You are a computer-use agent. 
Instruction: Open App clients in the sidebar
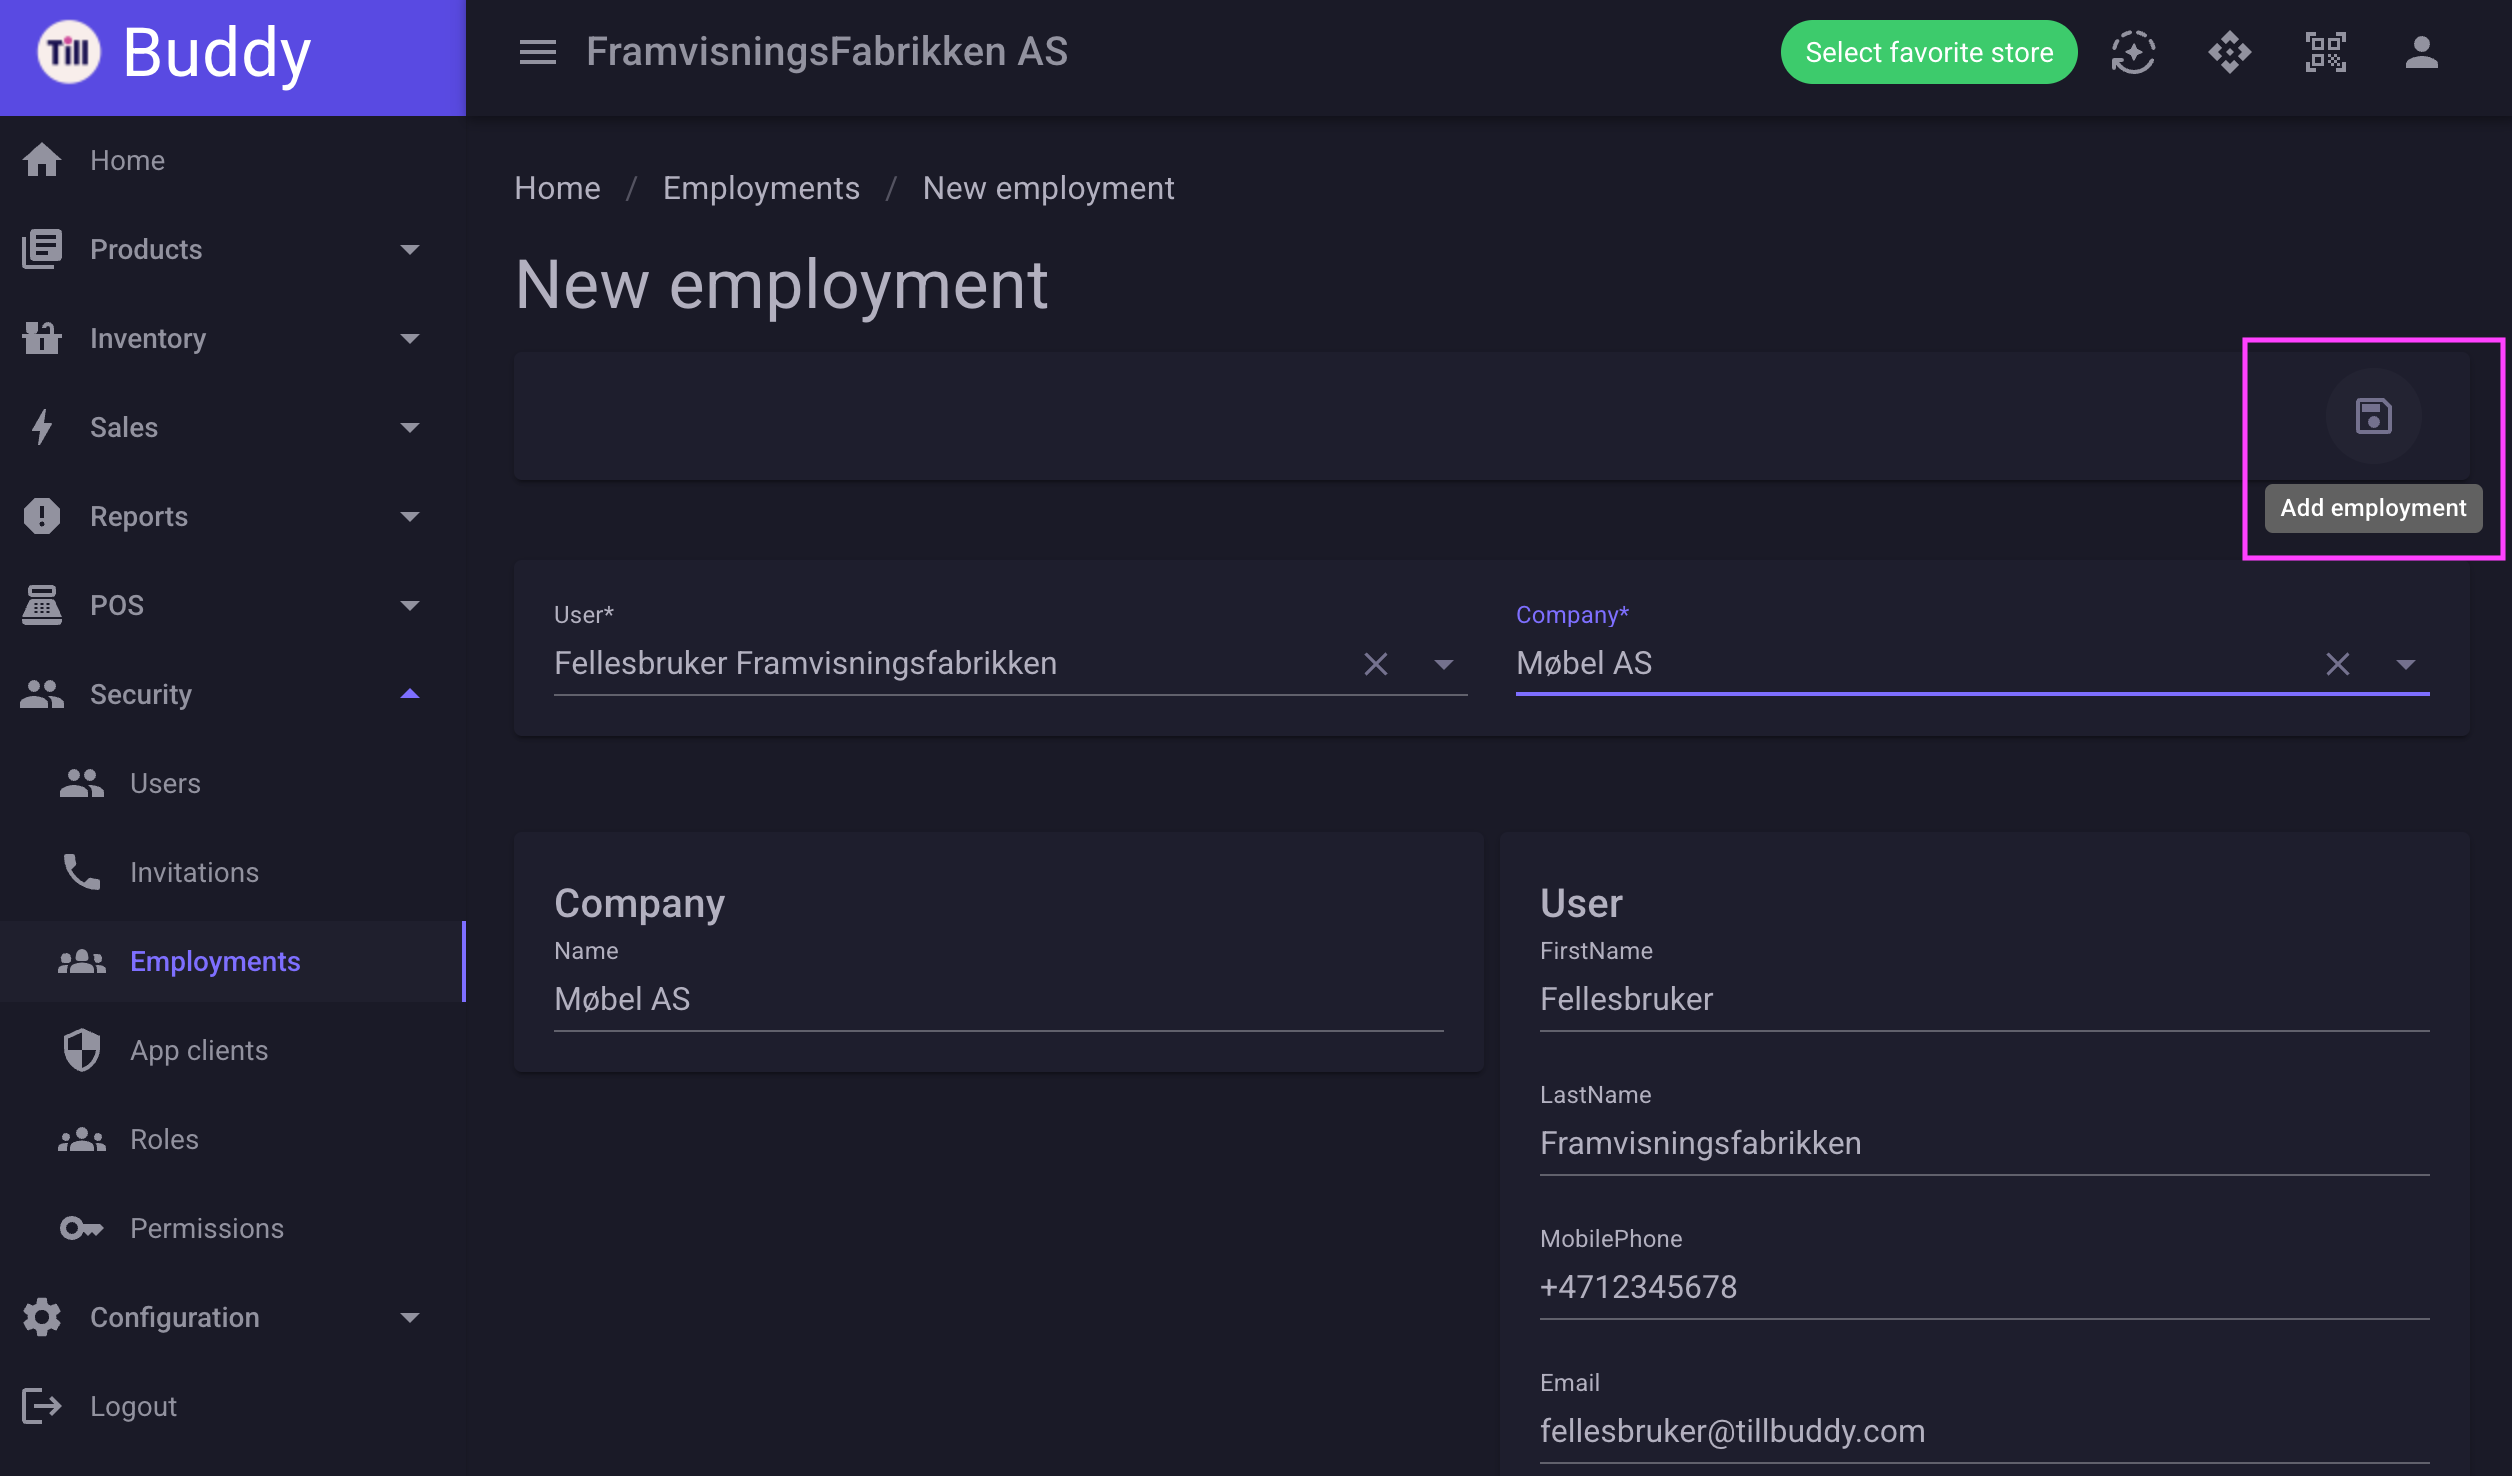[232, 1050]
